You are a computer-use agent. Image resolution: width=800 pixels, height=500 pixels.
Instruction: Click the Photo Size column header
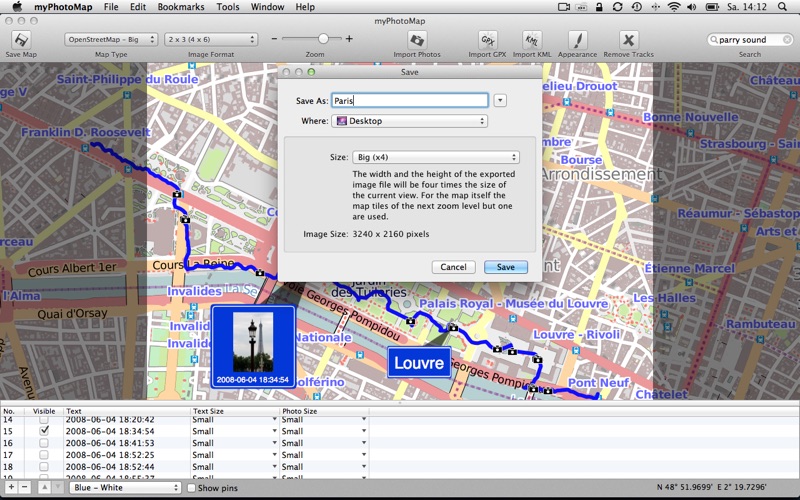[324, 411]
